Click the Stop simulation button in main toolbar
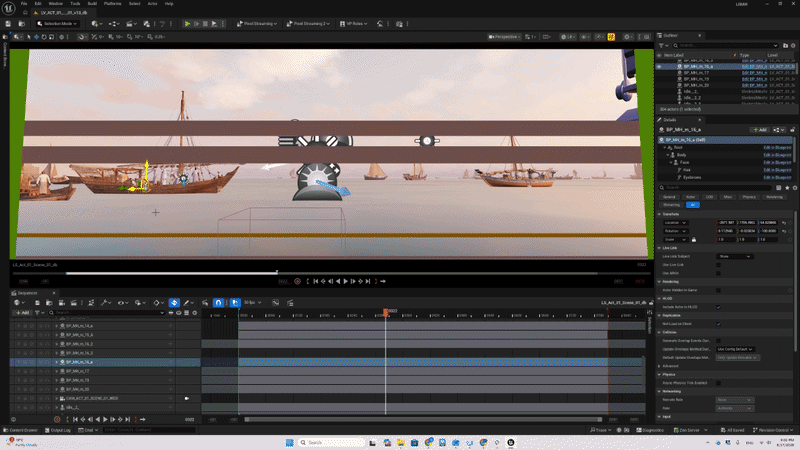This screenshot has width=800, height=450. click(x=205, y=23)
